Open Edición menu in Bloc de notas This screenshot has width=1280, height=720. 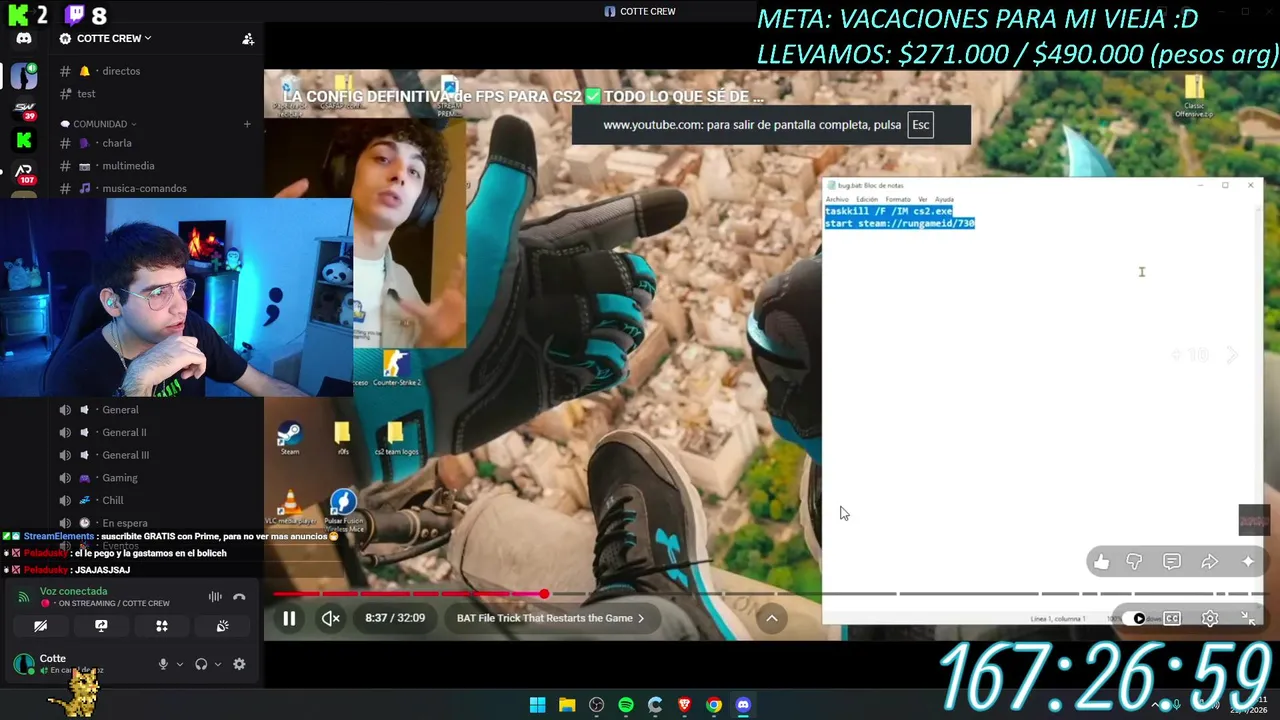[x=866, y=199]
